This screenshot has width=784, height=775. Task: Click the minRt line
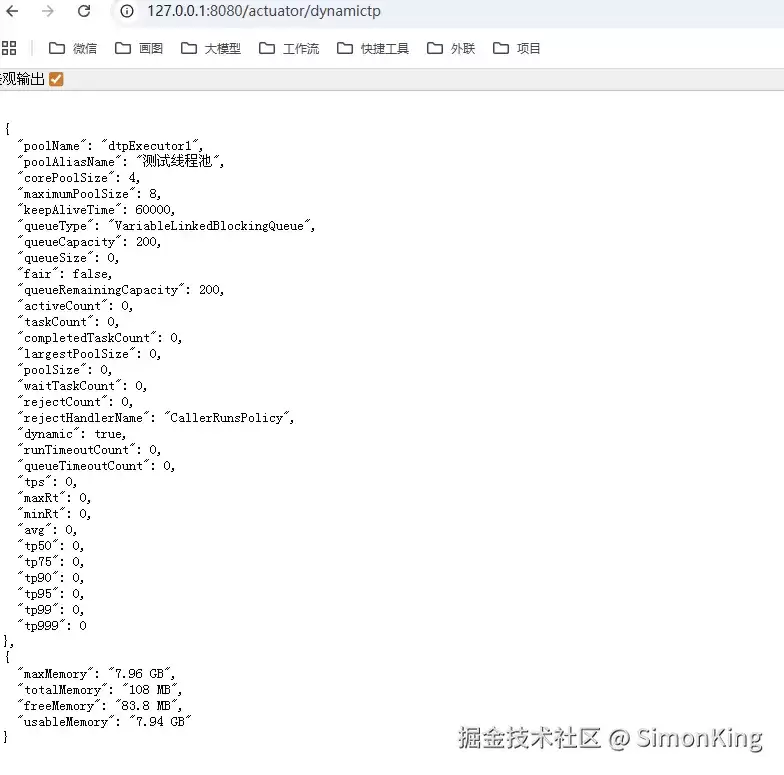point(54,514)
